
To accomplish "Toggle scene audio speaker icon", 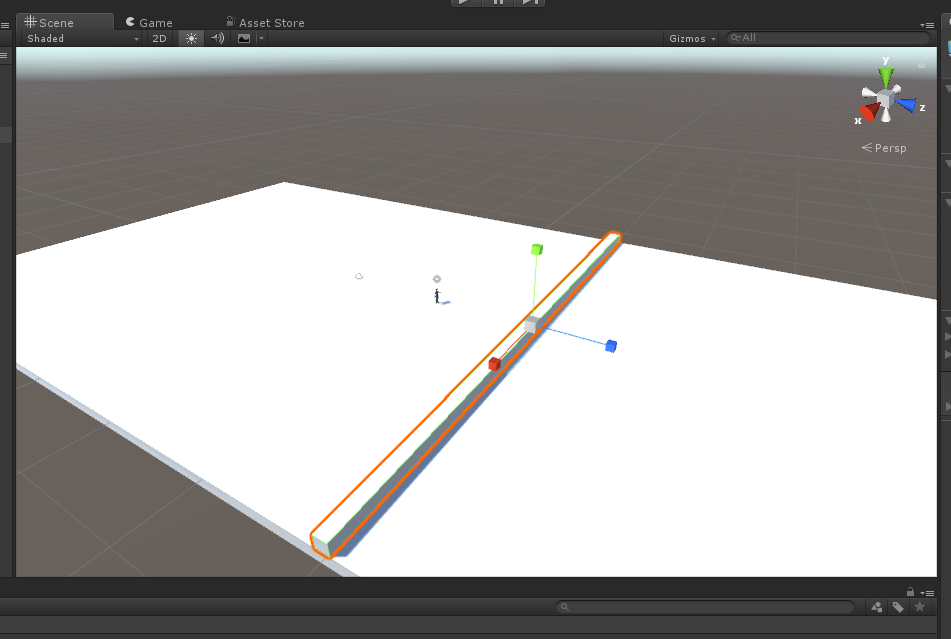I will point(217,38).
